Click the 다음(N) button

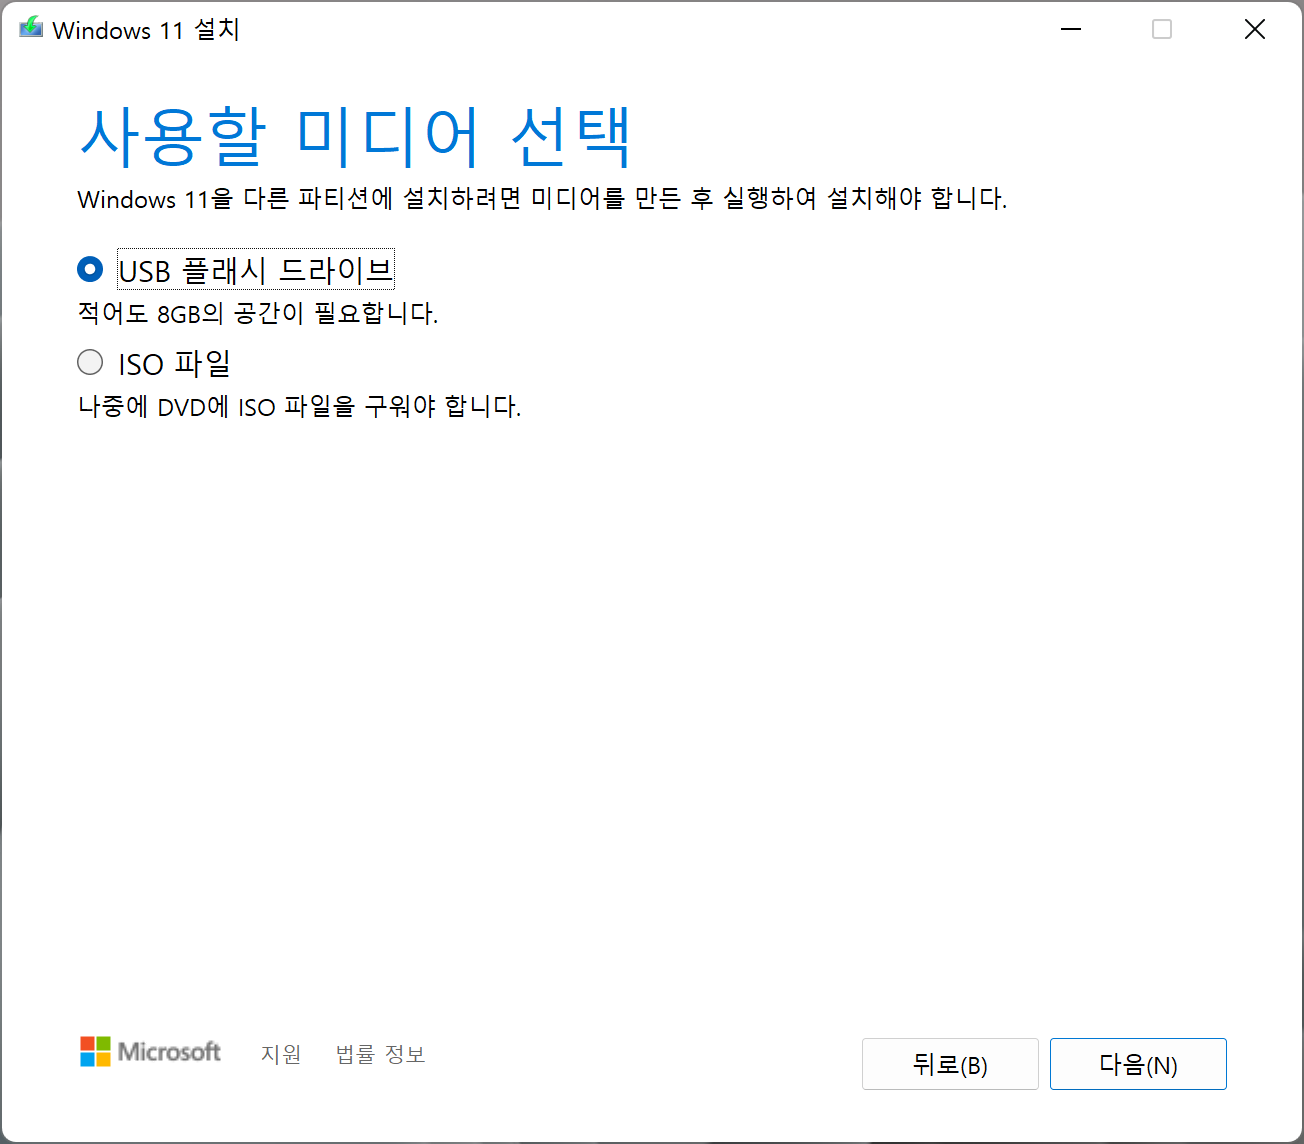coord(1138,1064)
